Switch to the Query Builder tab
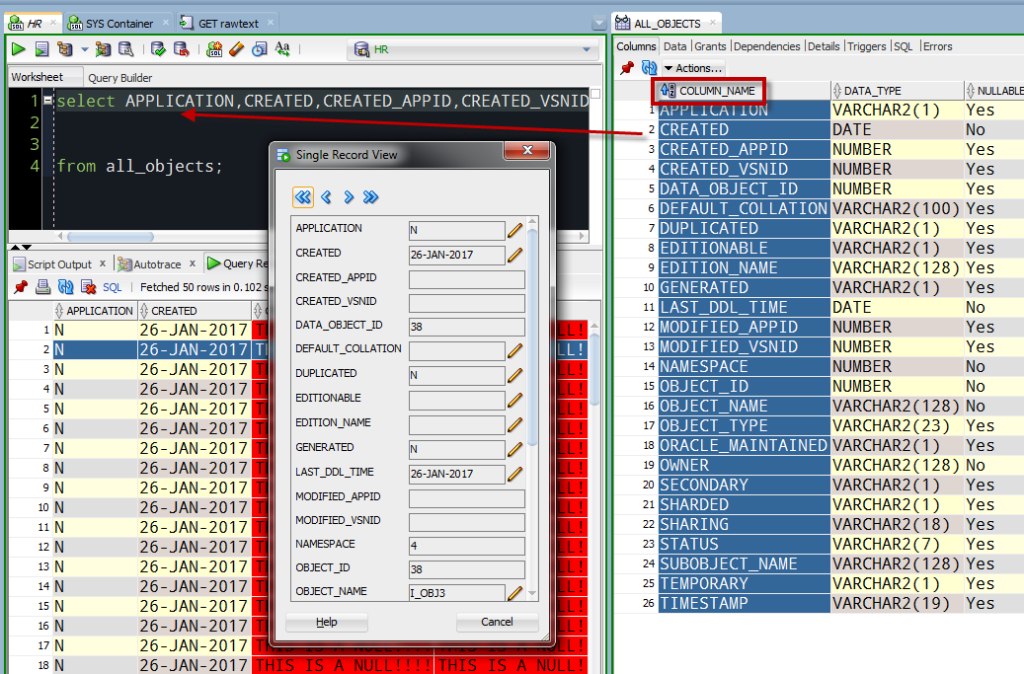 coord(120,77)
